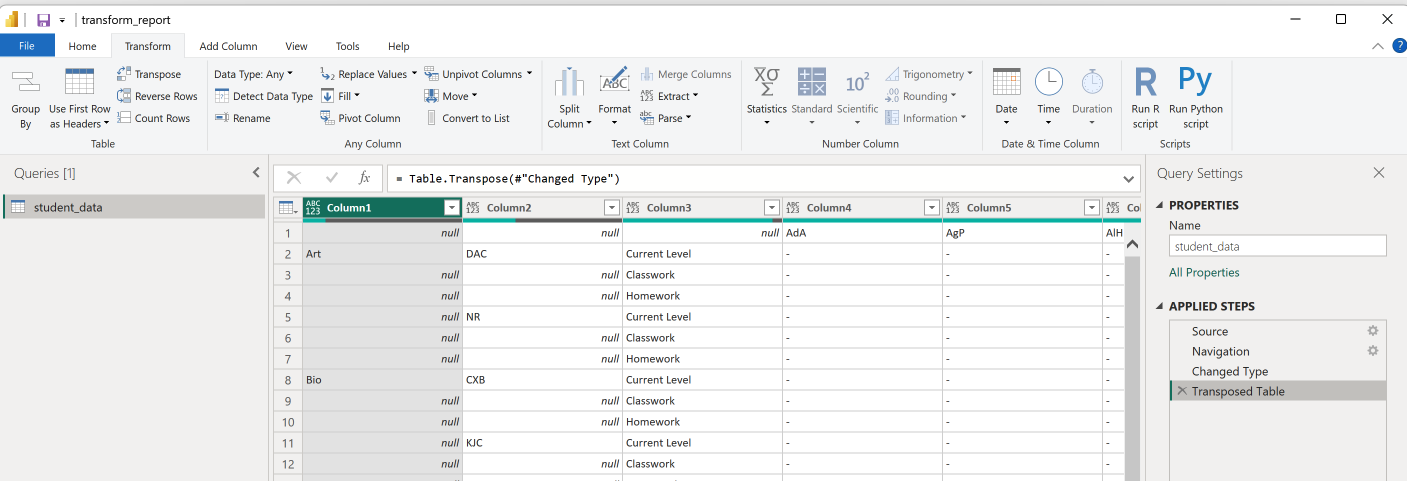Click Run Python script
The width and height of the screenshot is (1407, 481).
[1195, 99]
